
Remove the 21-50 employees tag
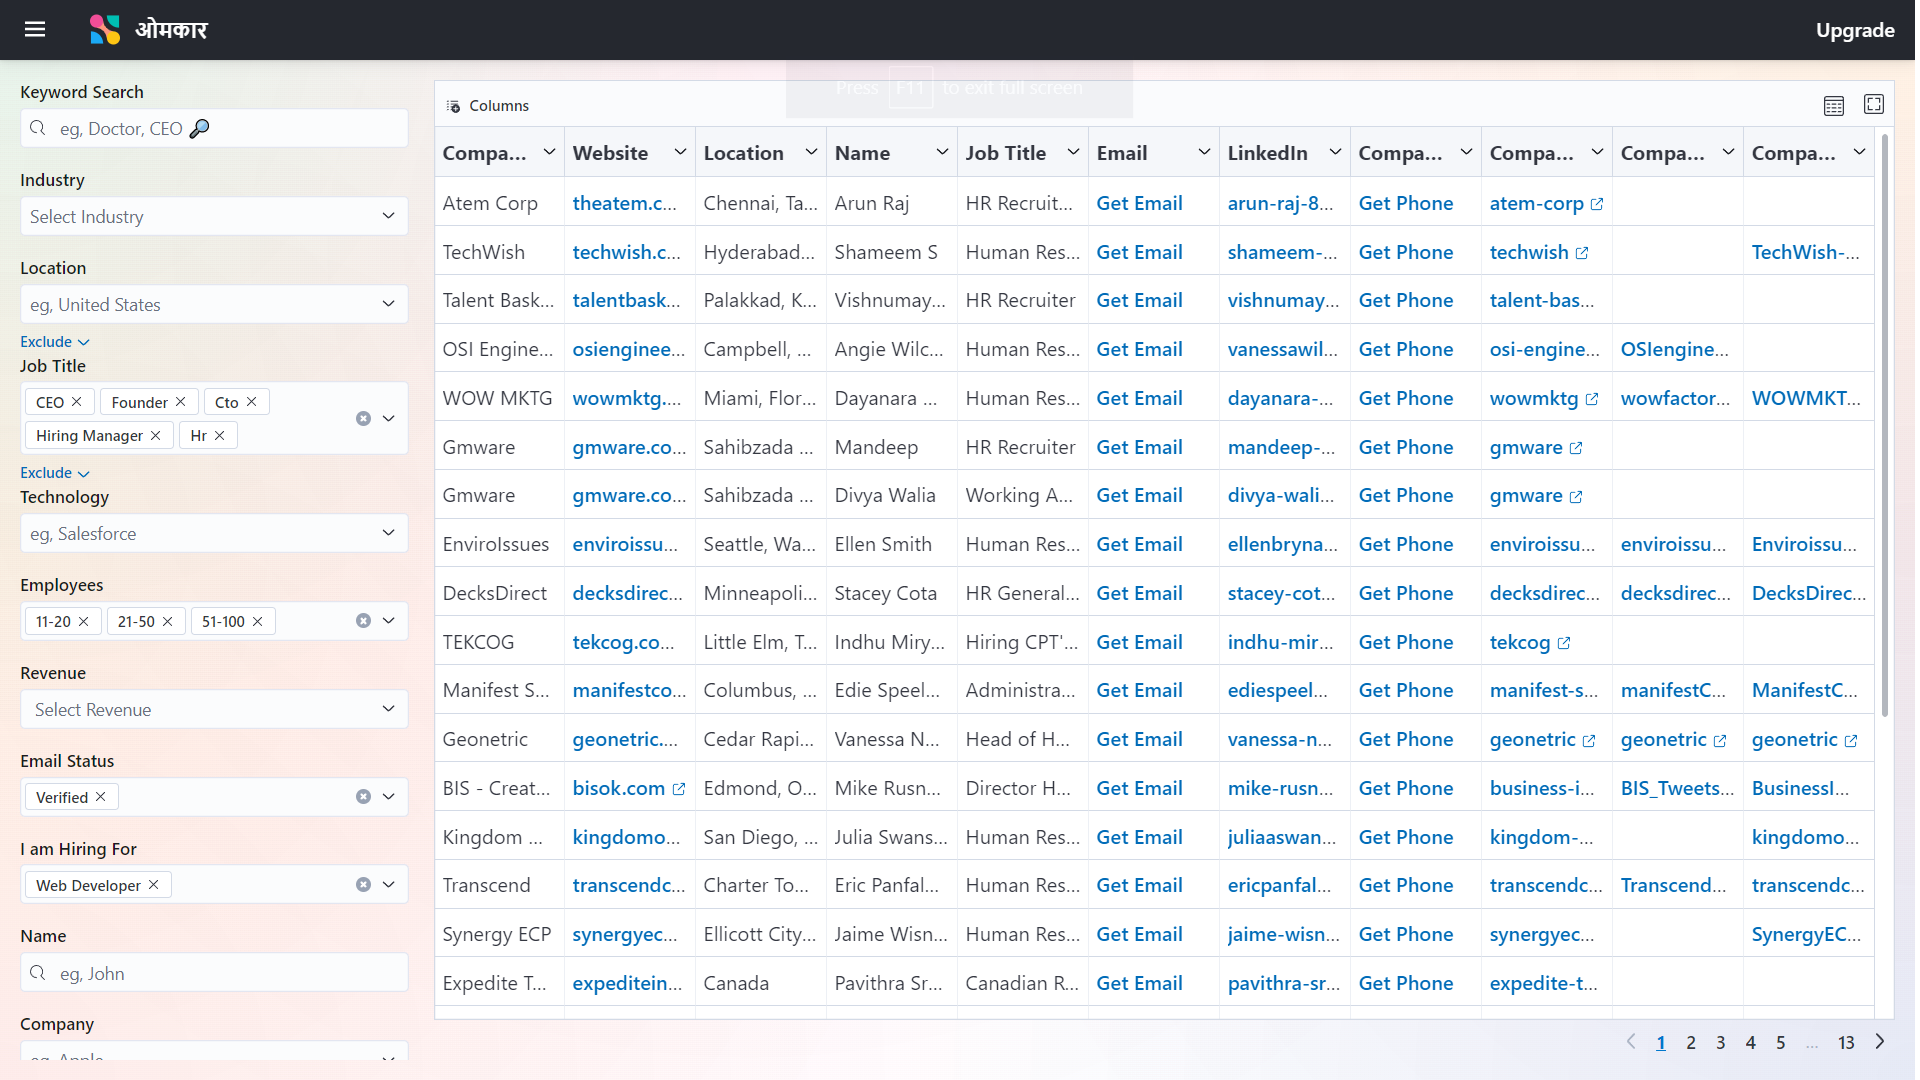168,622
